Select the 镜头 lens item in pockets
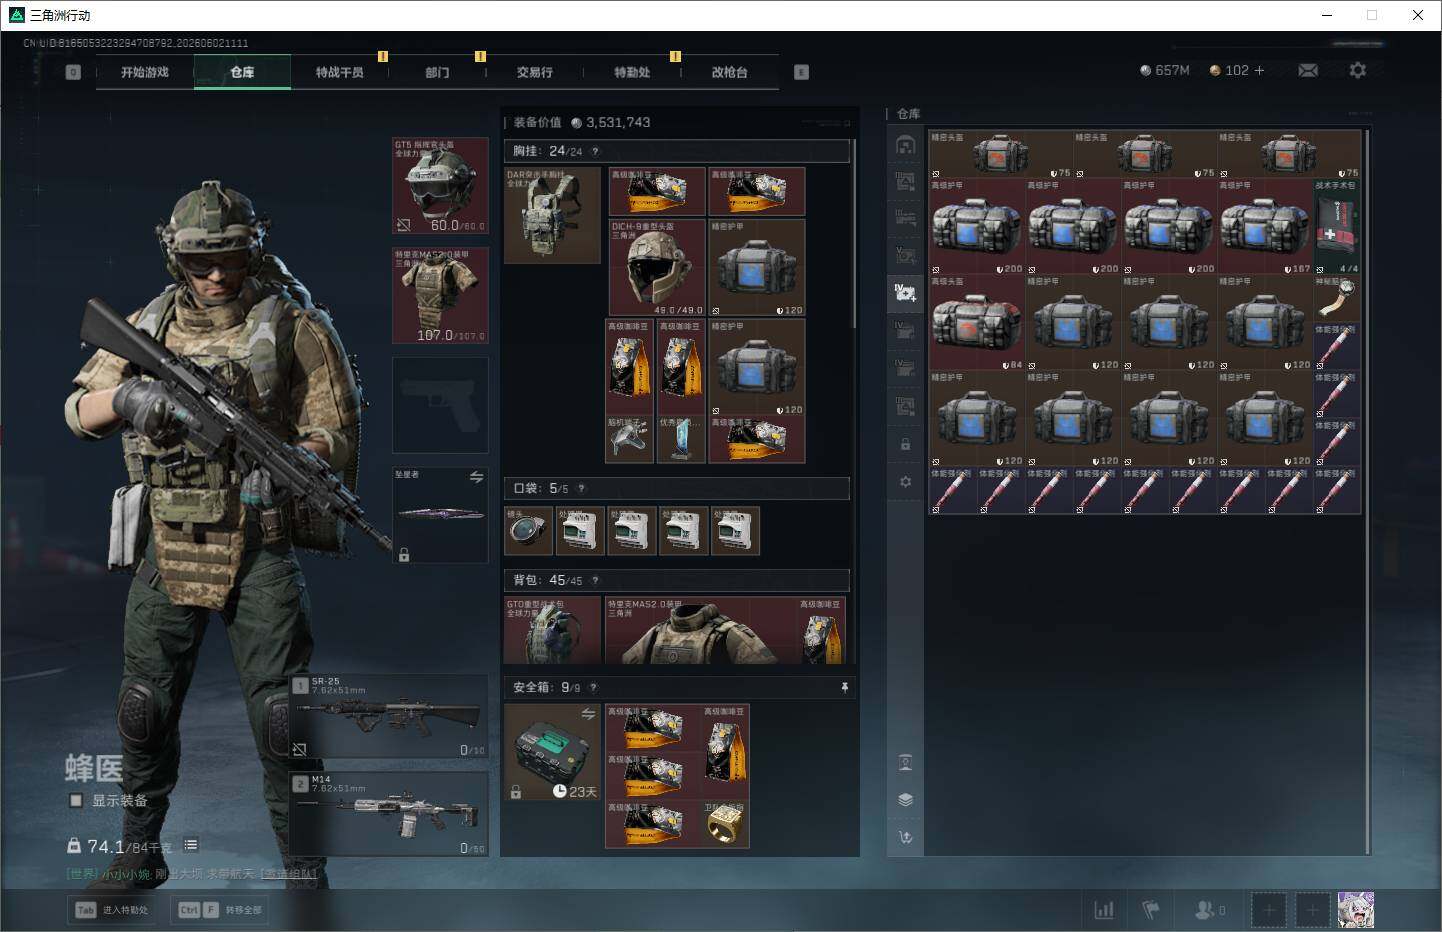This screenshot has height=932, width=1442. 529,530
